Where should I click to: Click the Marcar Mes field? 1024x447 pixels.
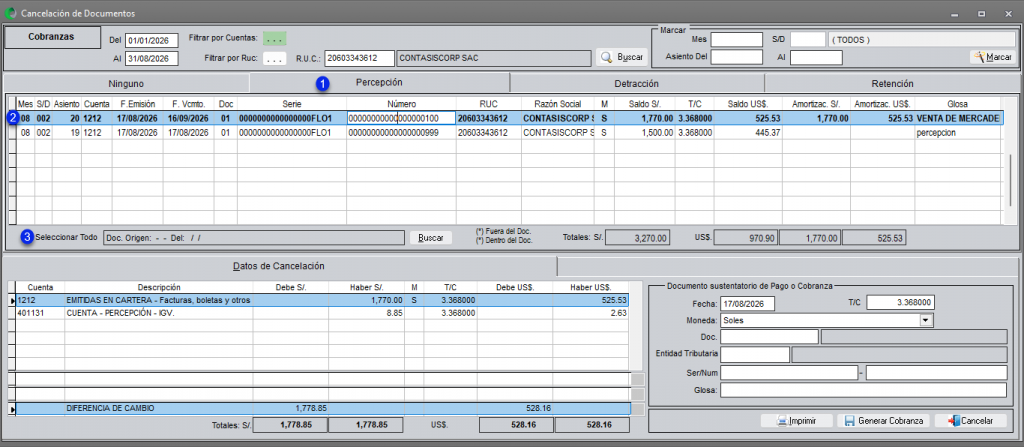pyautogui.click(x=737, y=39)
